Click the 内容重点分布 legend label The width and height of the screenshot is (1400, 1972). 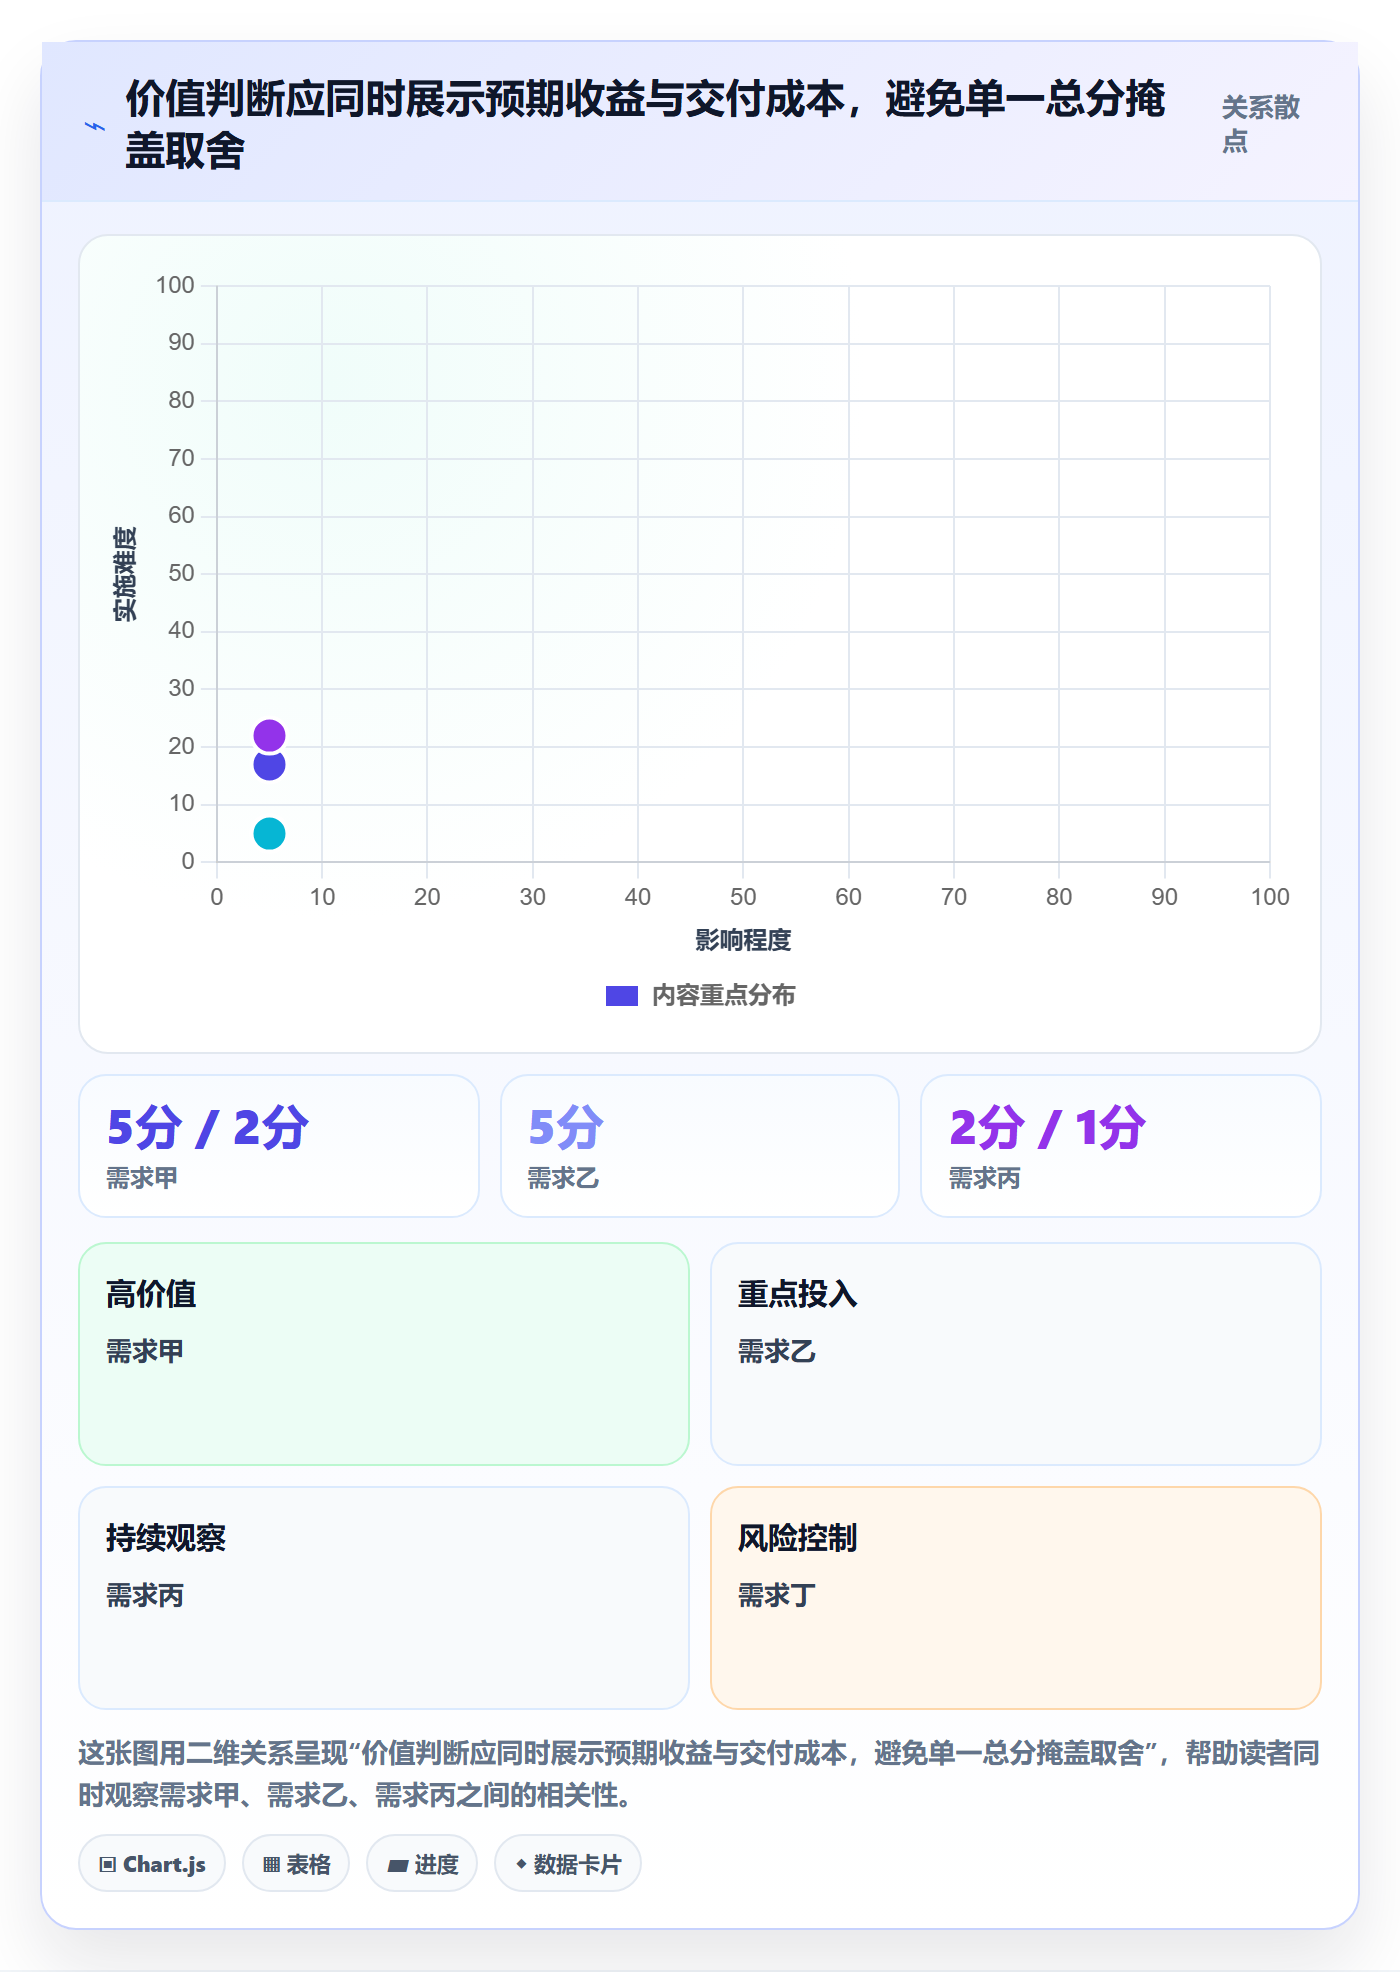point(724,996)
